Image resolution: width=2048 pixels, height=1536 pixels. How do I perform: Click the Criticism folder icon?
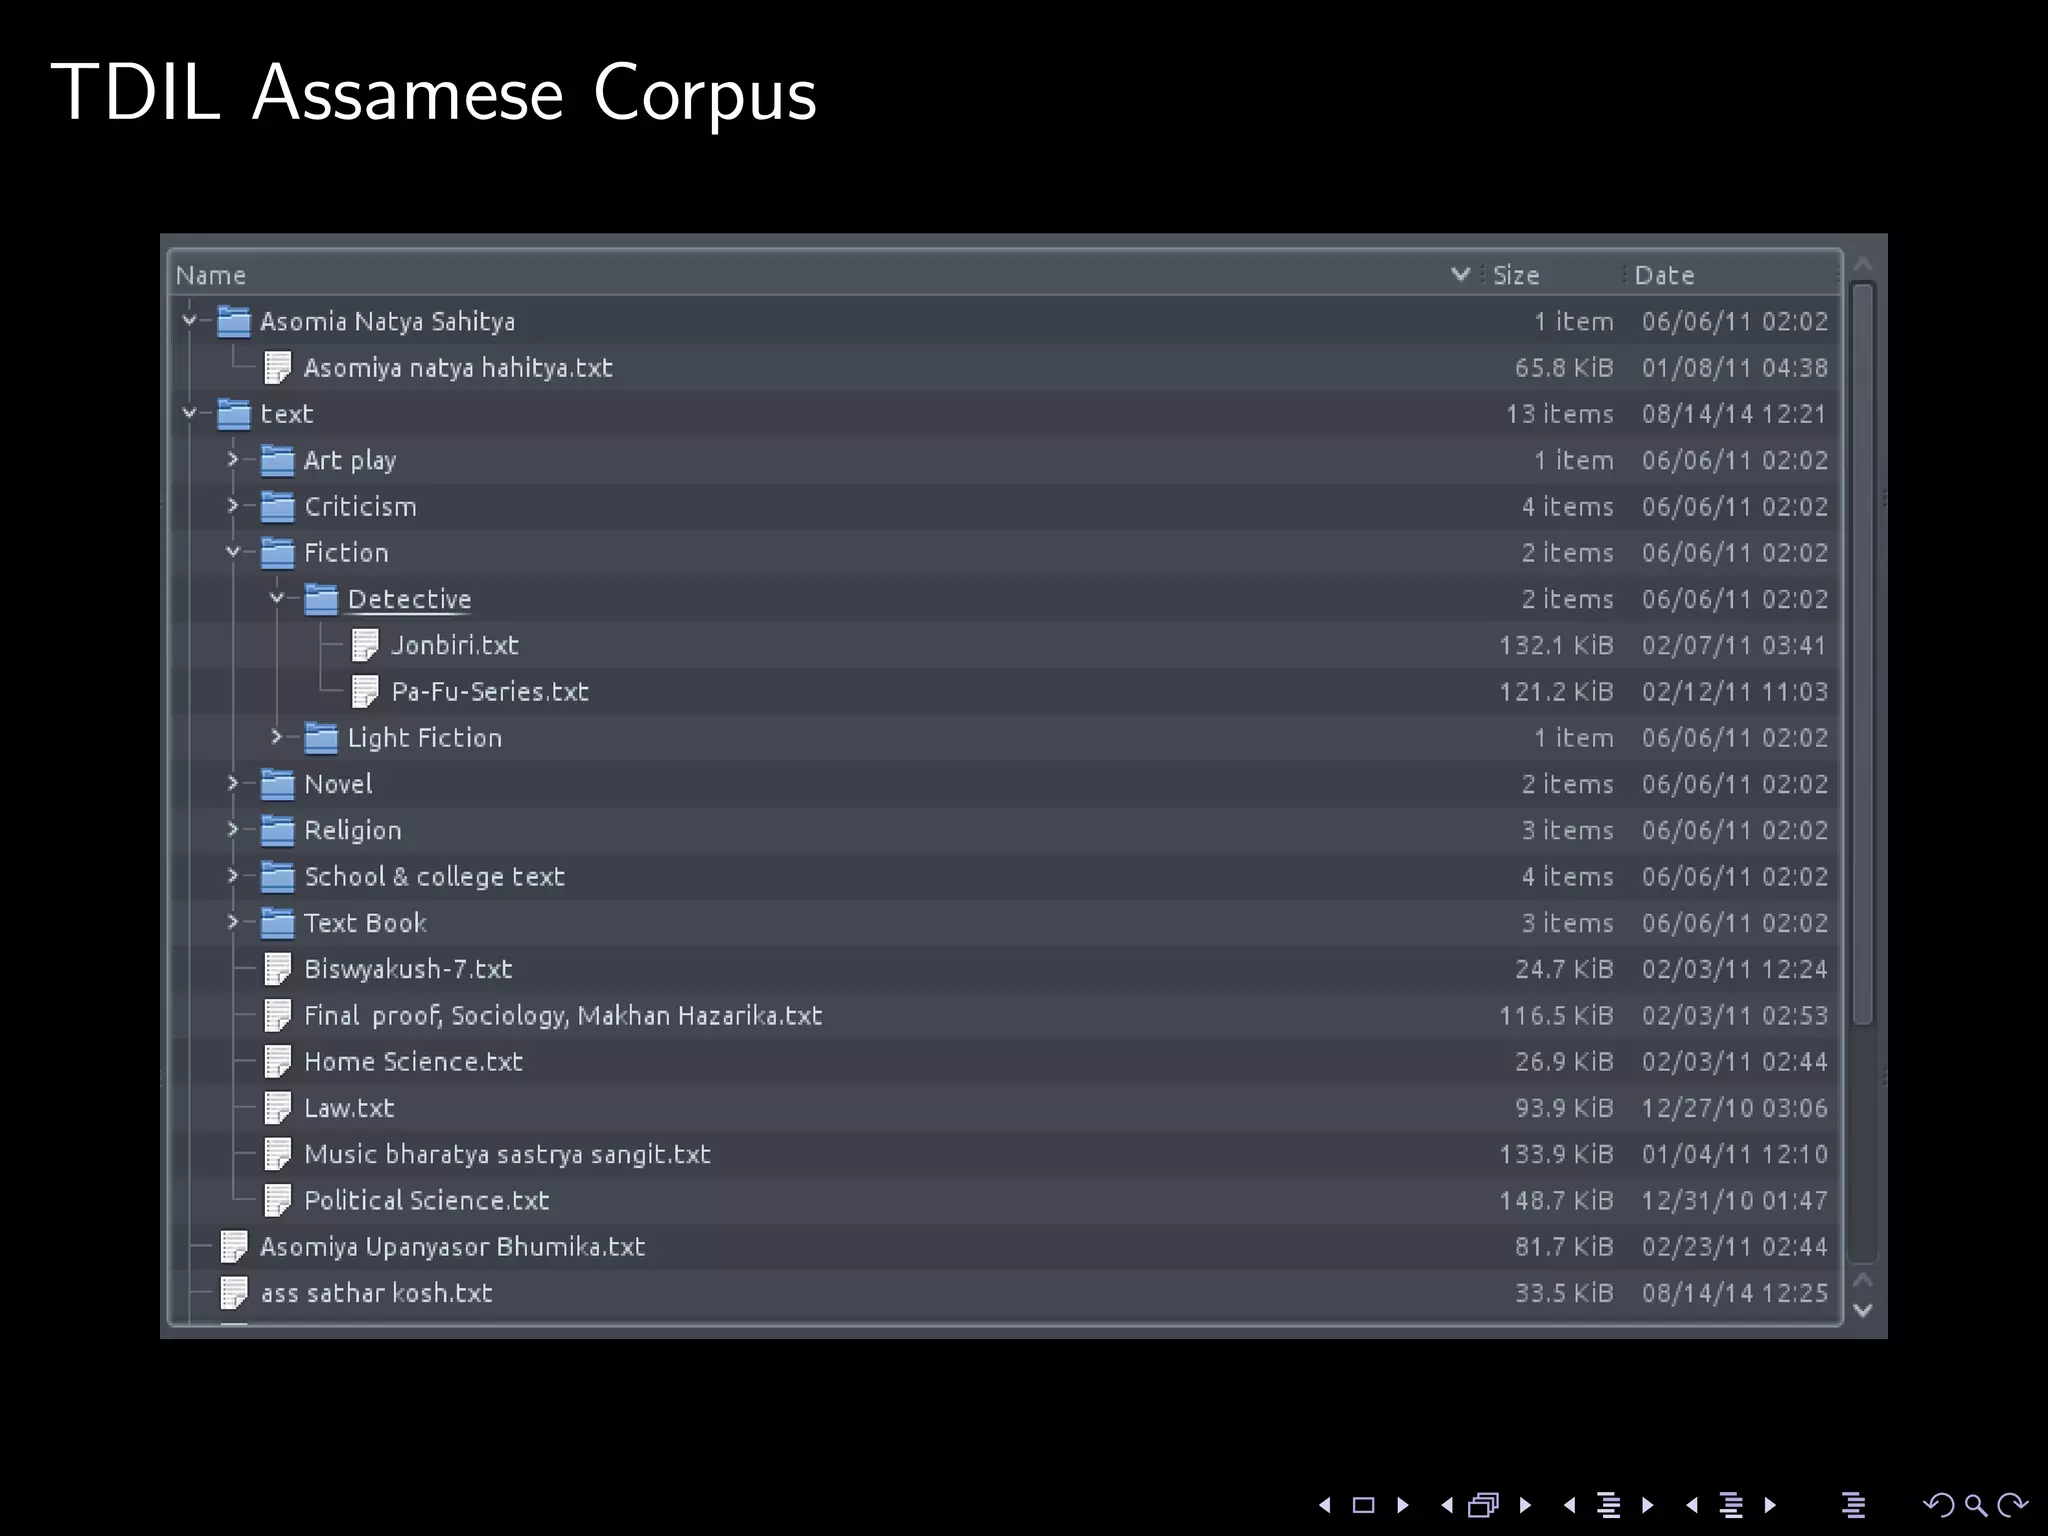point(277,506)
